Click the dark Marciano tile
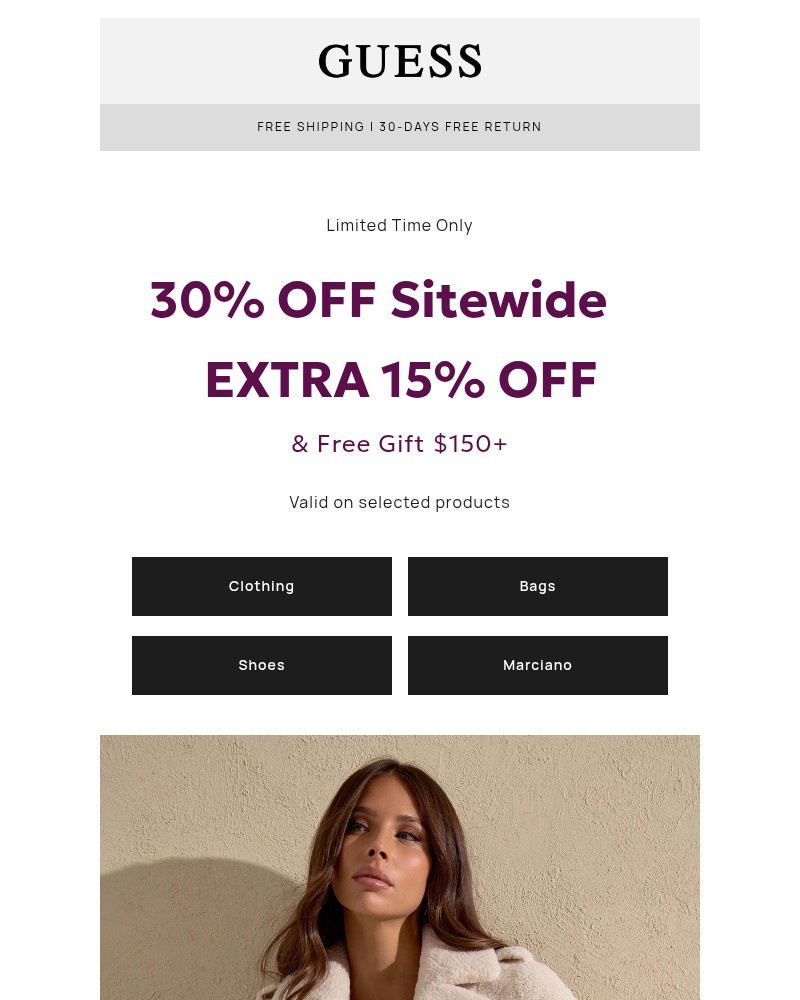 [537, 665]
